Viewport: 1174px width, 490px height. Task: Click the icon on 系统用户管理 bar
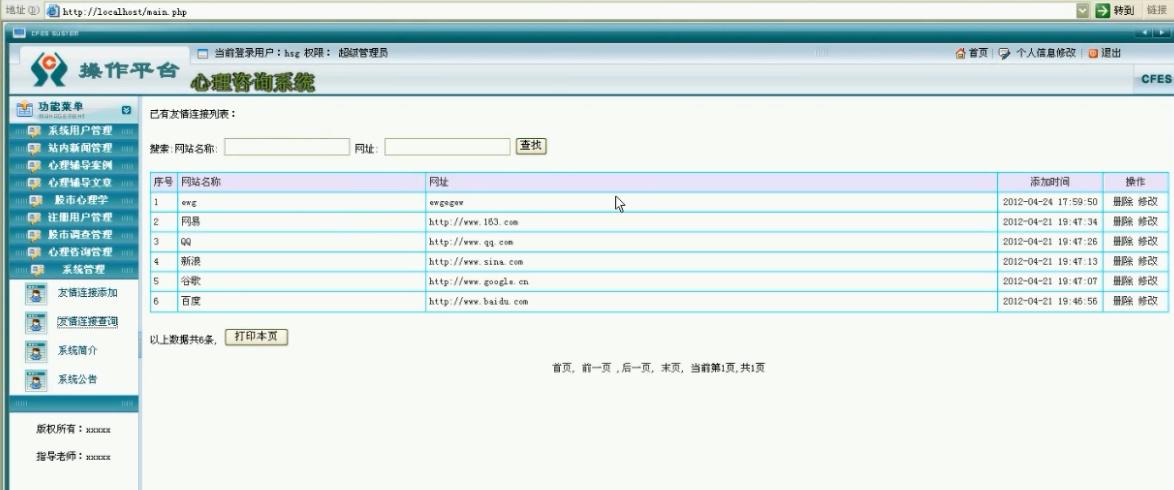(34, 131)
